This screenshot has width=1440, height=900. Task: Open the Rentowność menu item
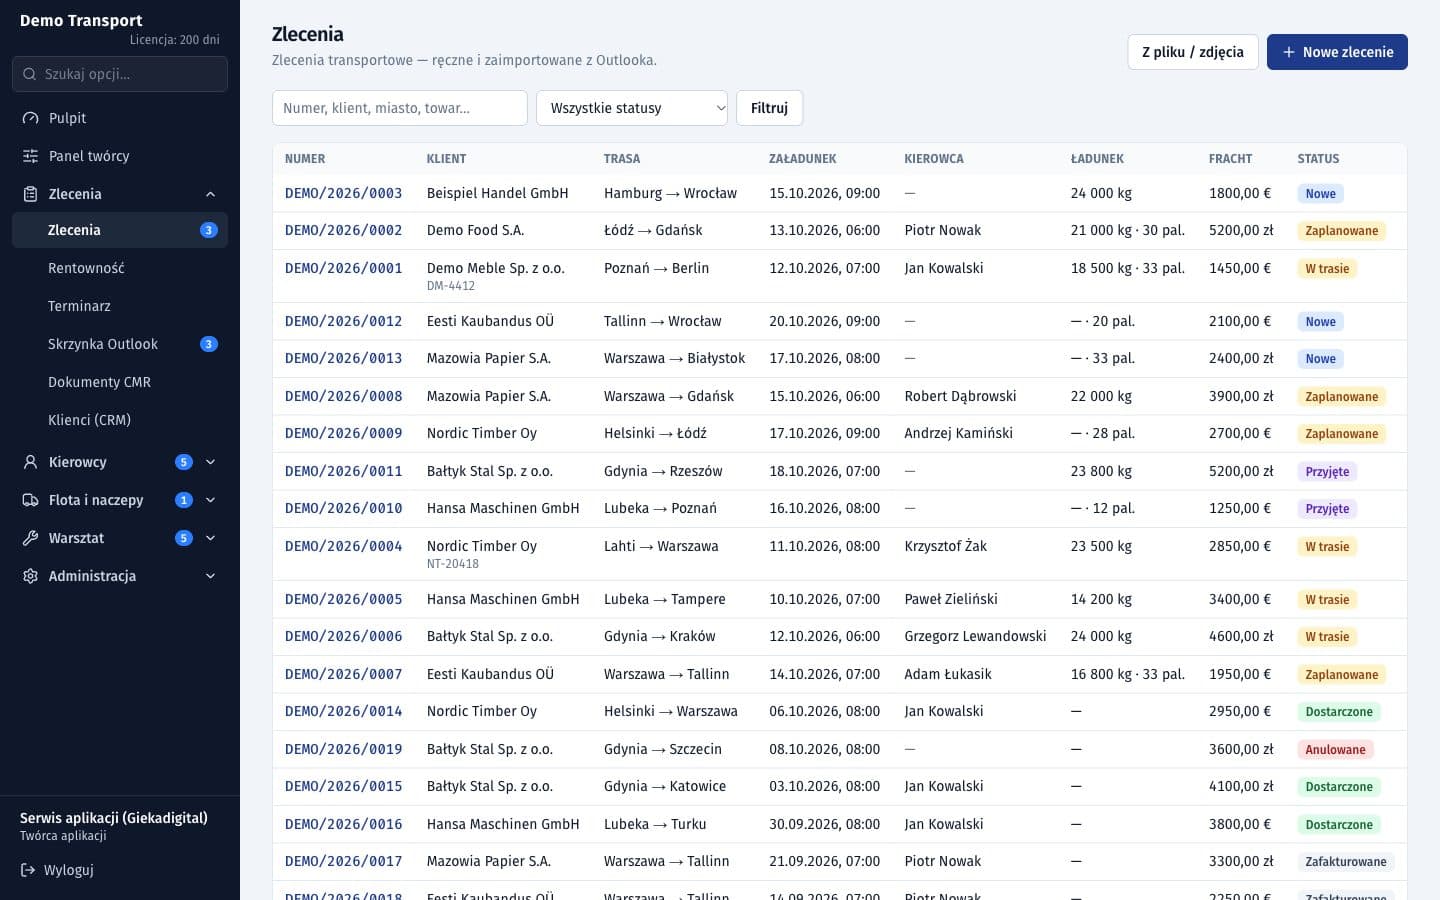120,268
